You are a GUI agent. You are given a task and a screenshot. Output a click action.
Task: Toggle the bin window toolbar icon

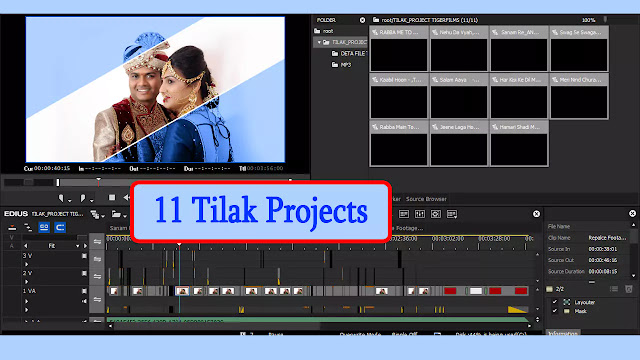point(404,214)
